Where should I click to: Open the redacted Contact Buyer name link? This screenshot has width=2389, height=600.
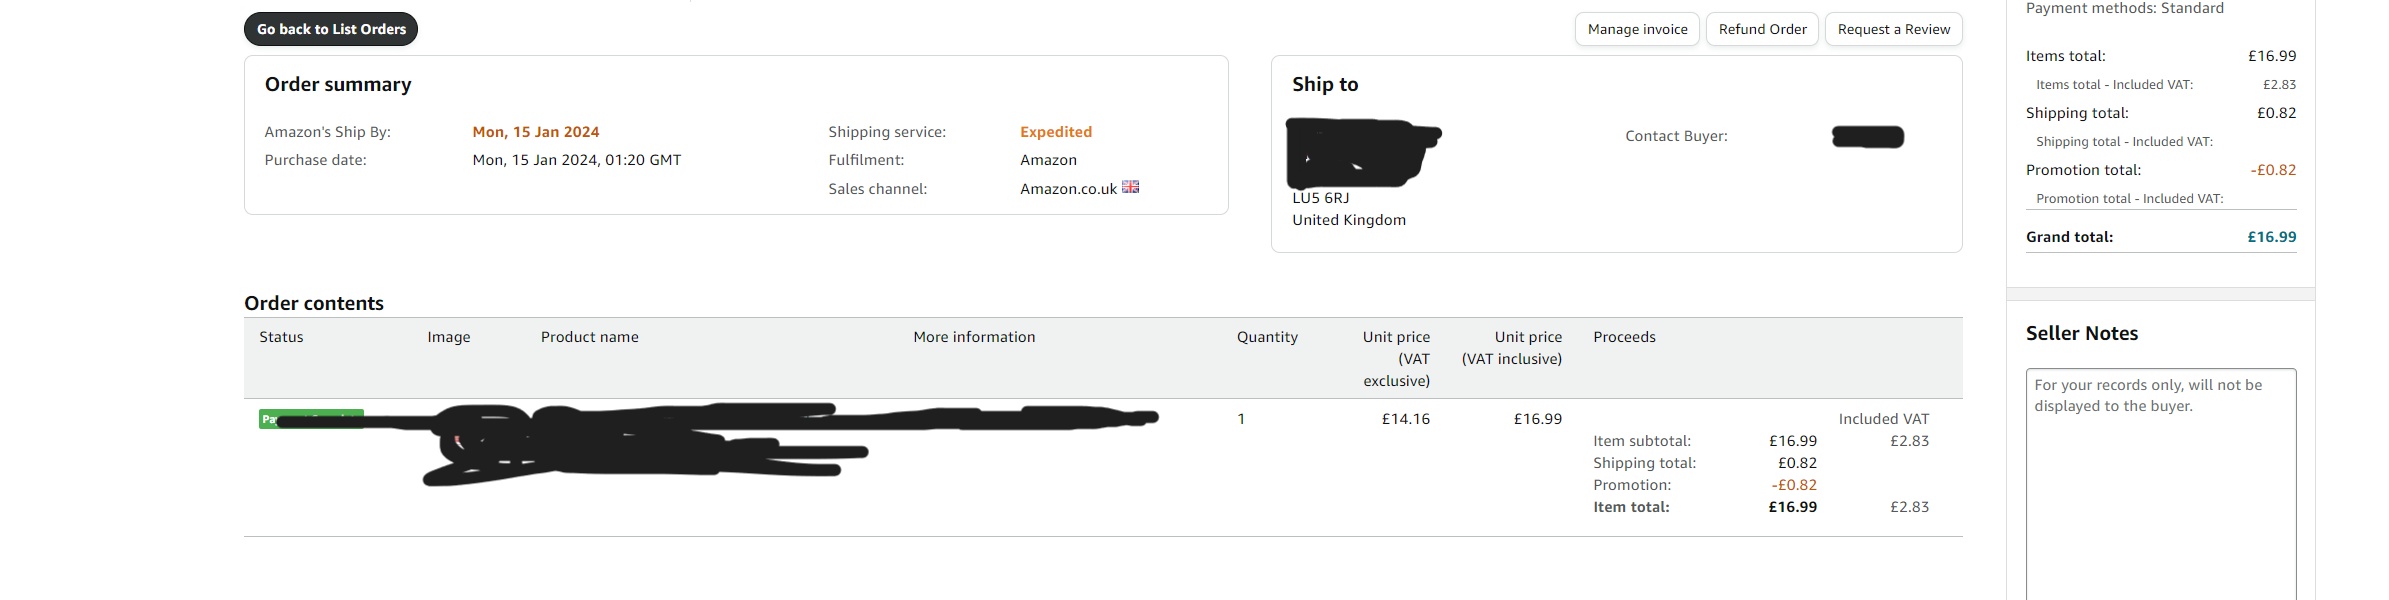tap(1868, 137)
